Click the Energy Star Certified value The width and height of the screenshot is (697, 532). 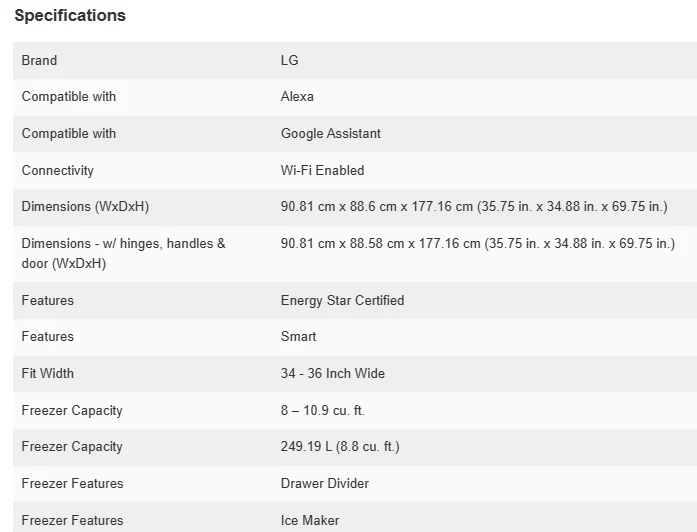(x=343, y=301)
